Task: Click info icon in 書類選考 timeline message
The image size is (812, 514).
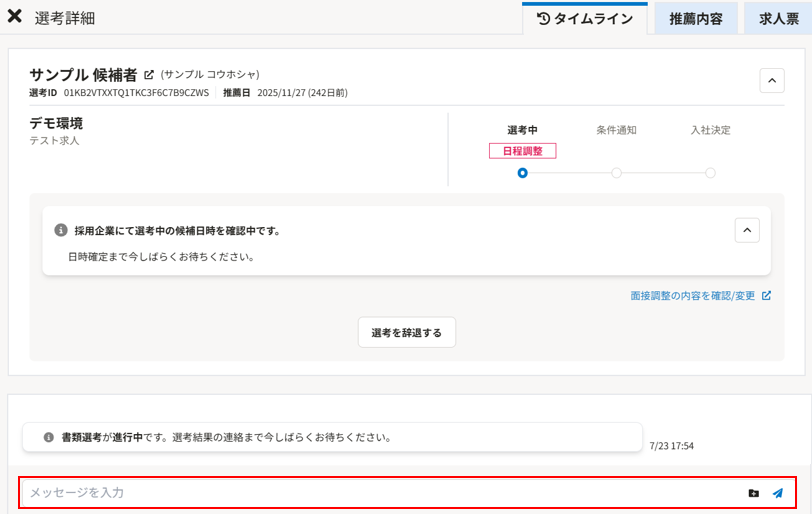Action: [x=48, y=437]
